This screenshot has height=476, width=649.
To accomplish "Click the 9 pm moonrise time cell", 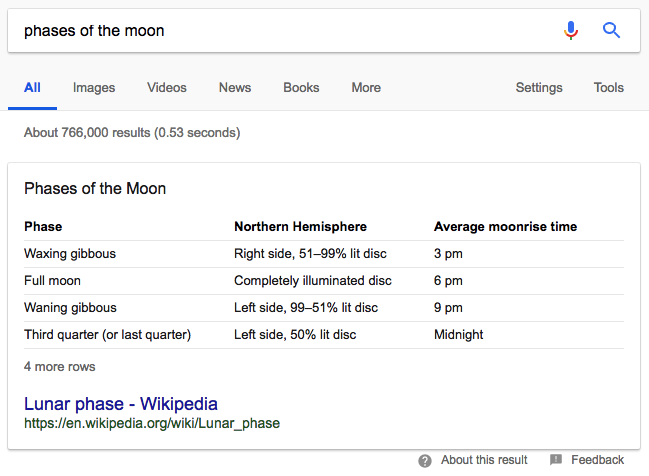I will (x=448, y=308).
